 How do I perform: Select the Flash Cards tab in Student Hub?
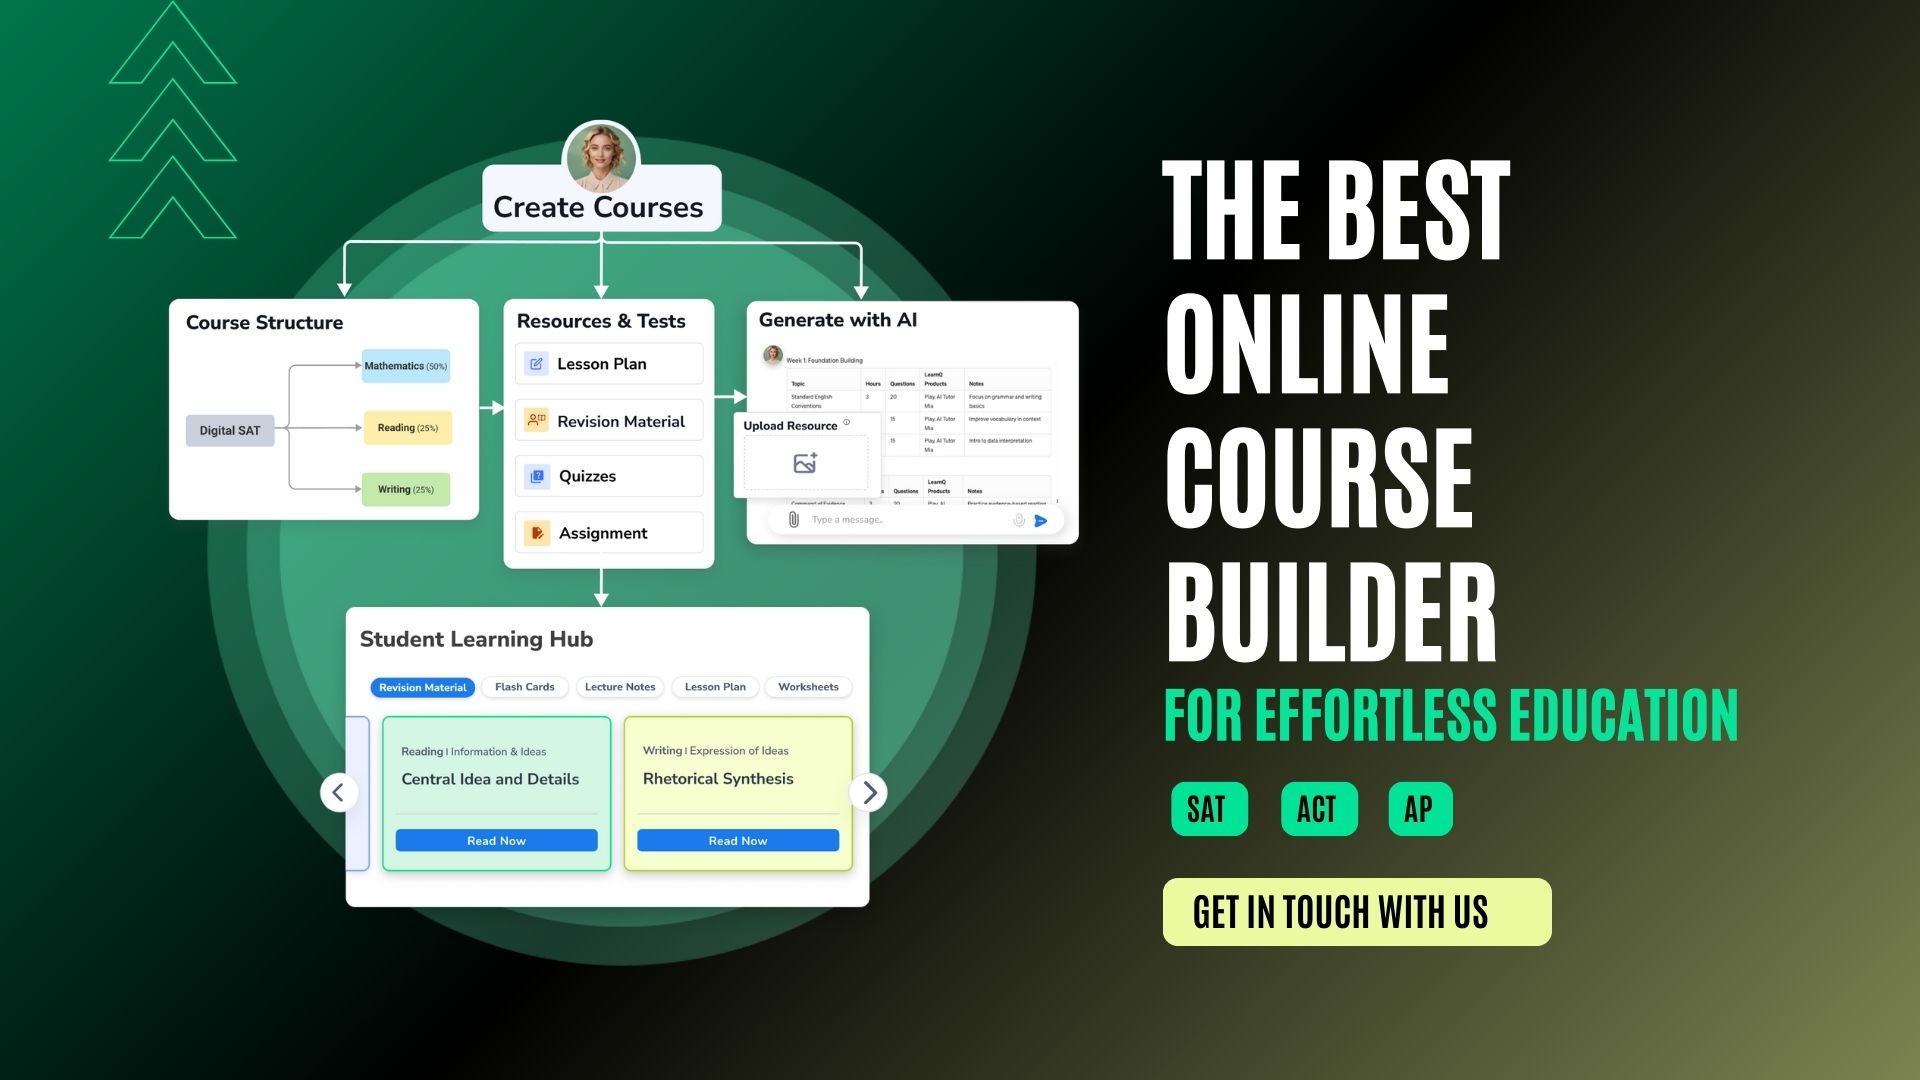524,686
